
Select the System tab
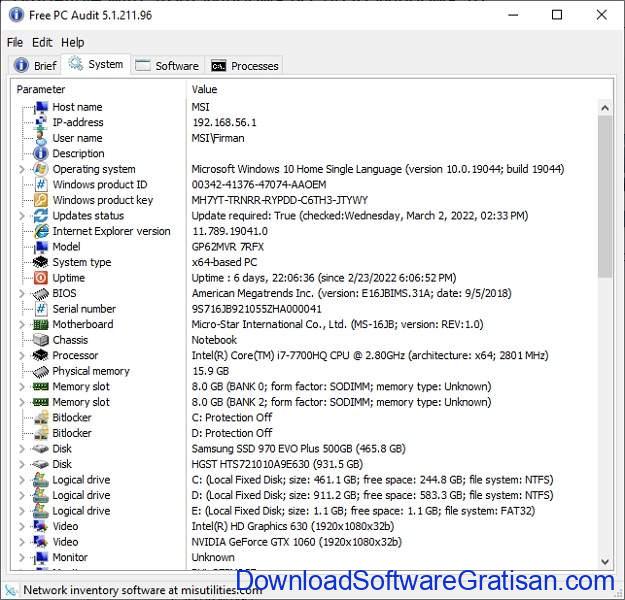point(96,64)
